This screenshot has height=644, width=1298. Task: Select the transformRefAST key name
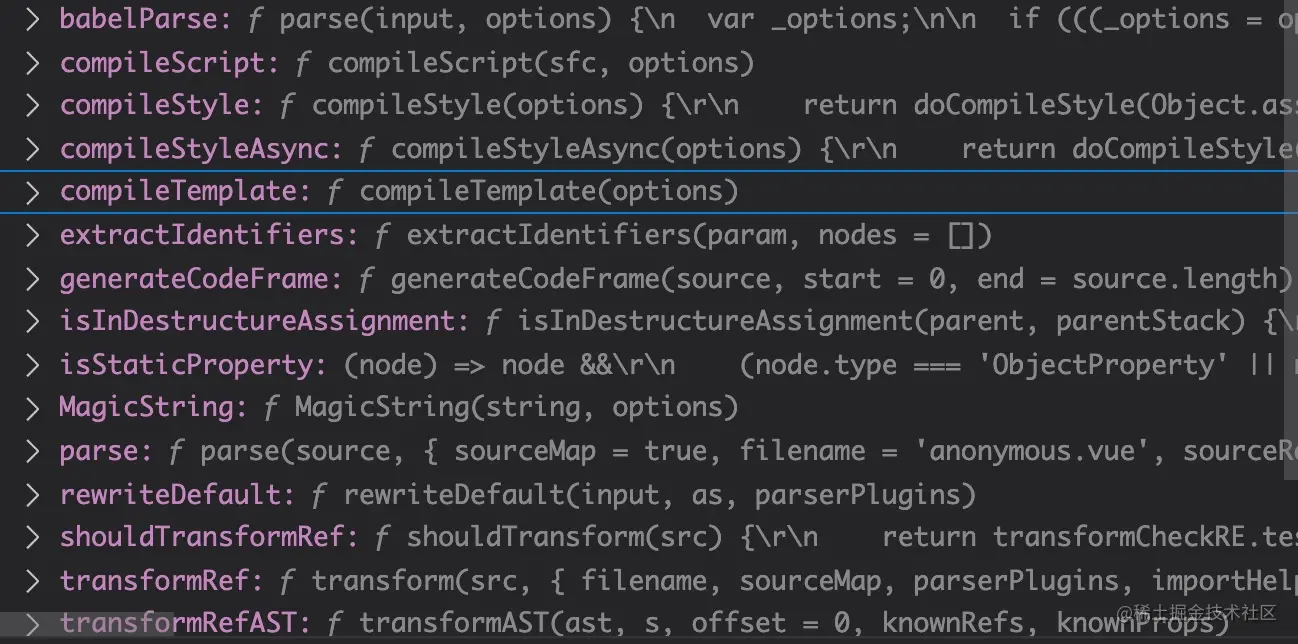click(186, 624)
